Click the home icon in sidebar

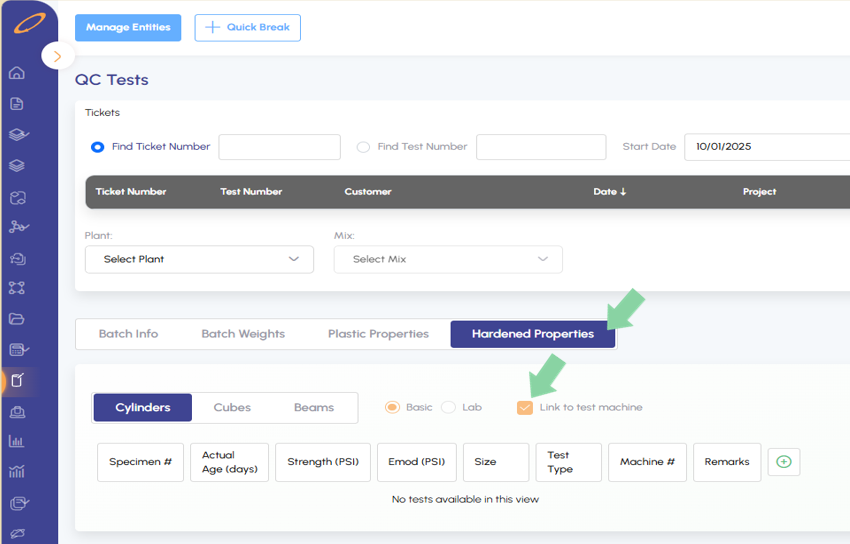pyautogui.click(x=17, y=73)
